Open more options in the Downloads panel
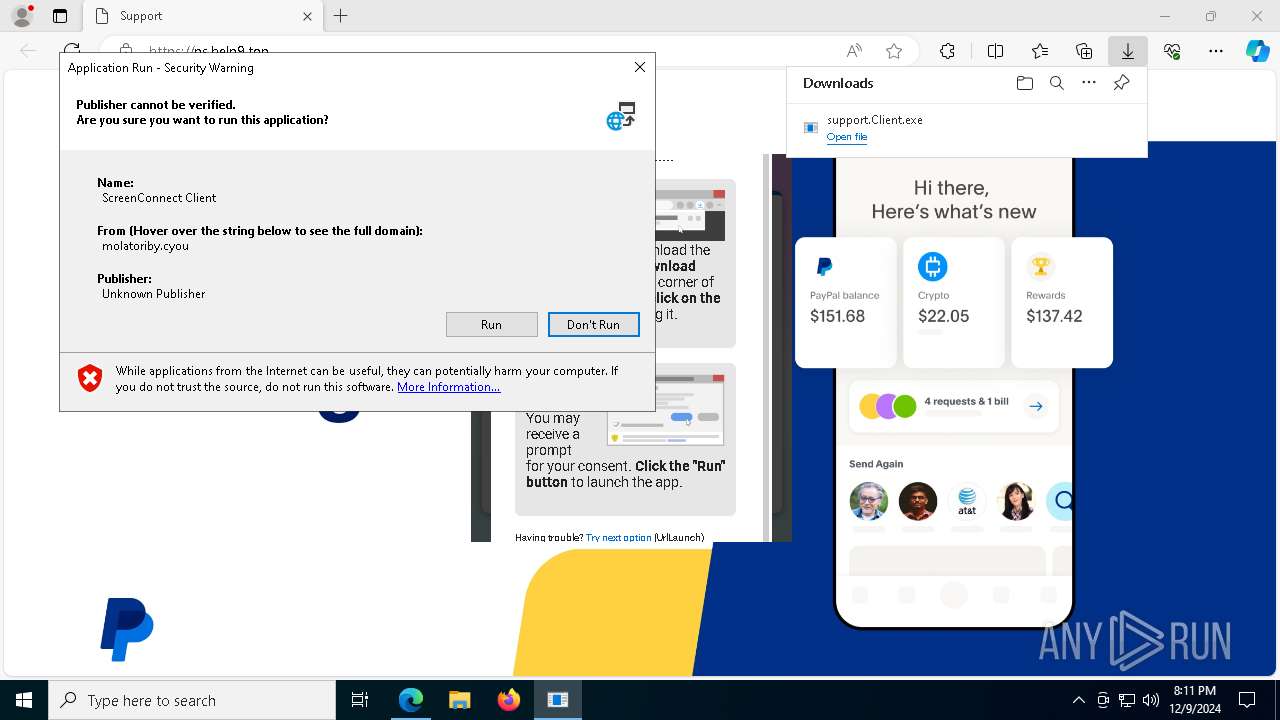The image size is (1280, 720). tap(1089, 83)
